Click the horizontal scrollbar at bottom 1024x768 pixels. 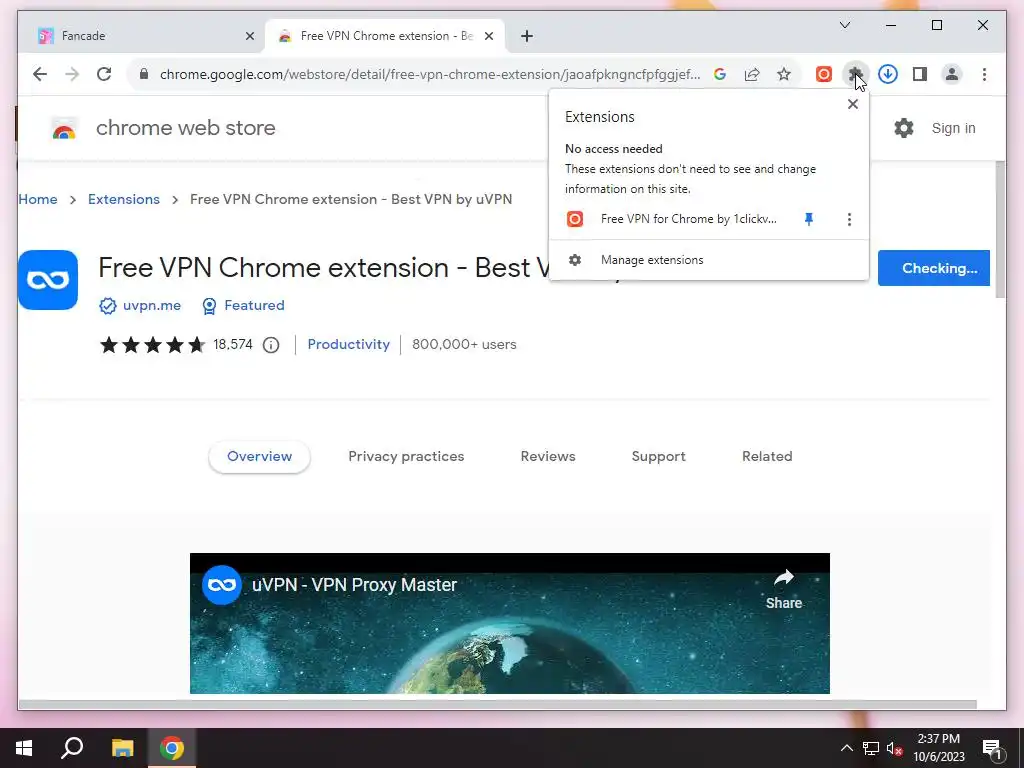(498, 704)
